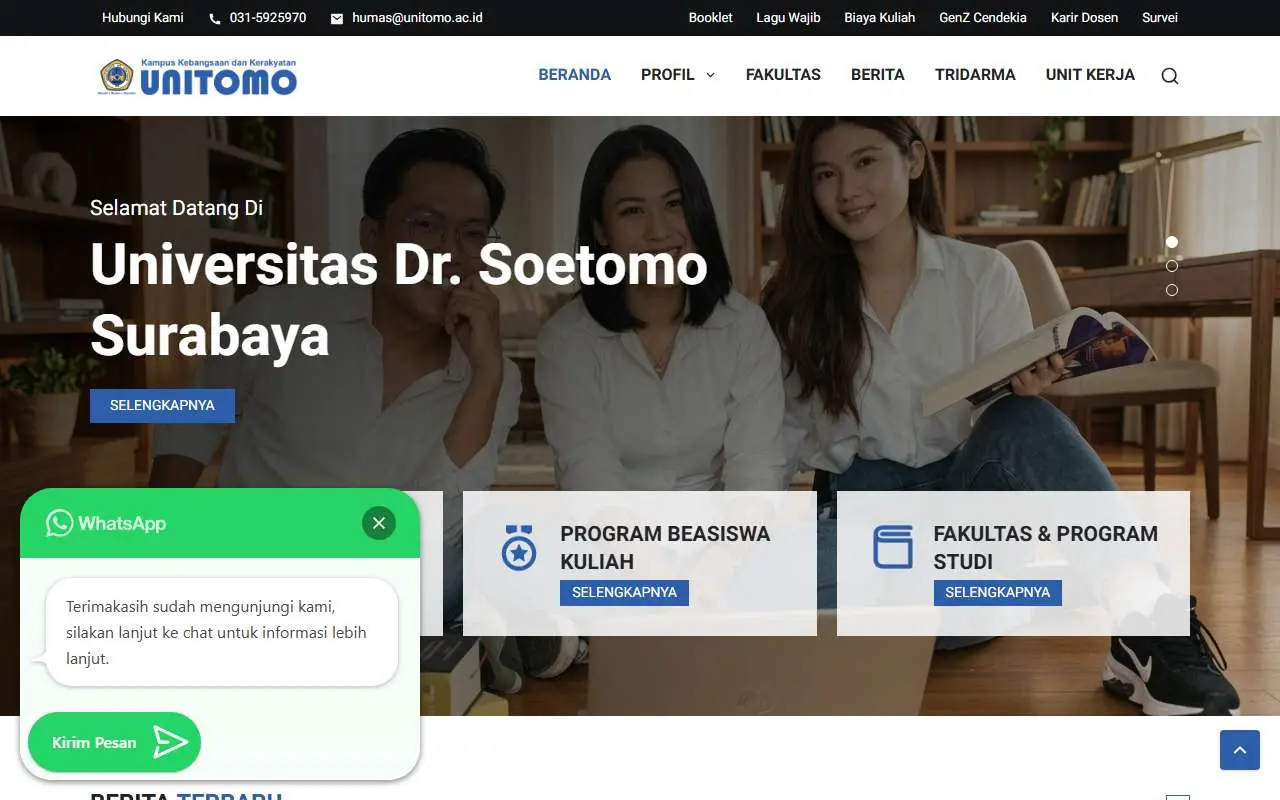This screenshot has height=800, width=1280.
Task: Click SELENGKAPNYA under Program Beasiswa Kuliah
Action: coord(624,593)
